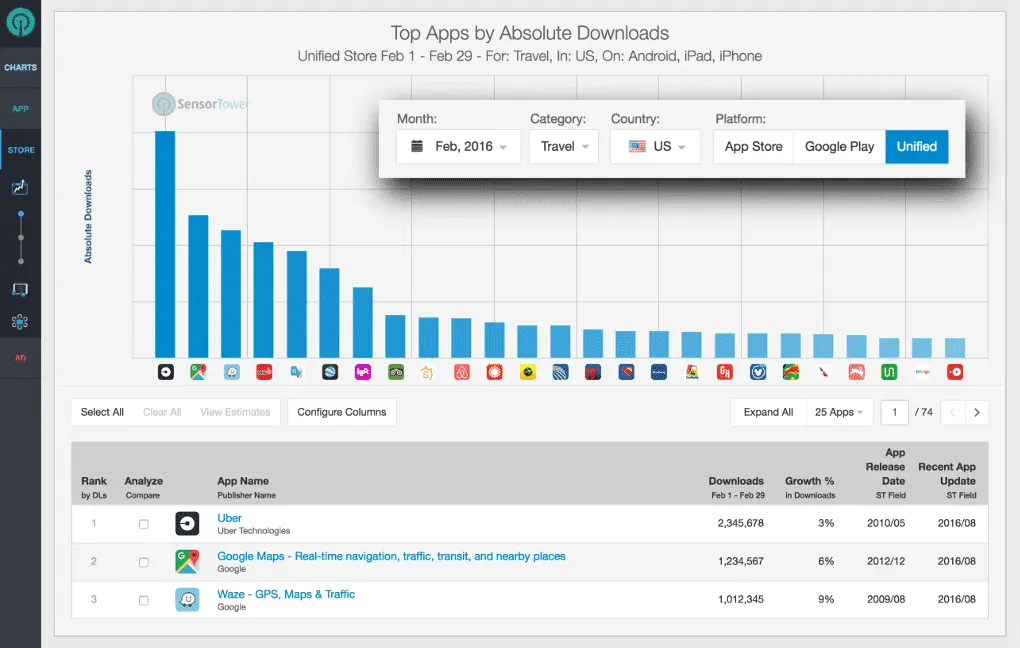Click the Waze icon under the chart
1020x648 pixels.
pyautogui.click(x=232, y=372)
